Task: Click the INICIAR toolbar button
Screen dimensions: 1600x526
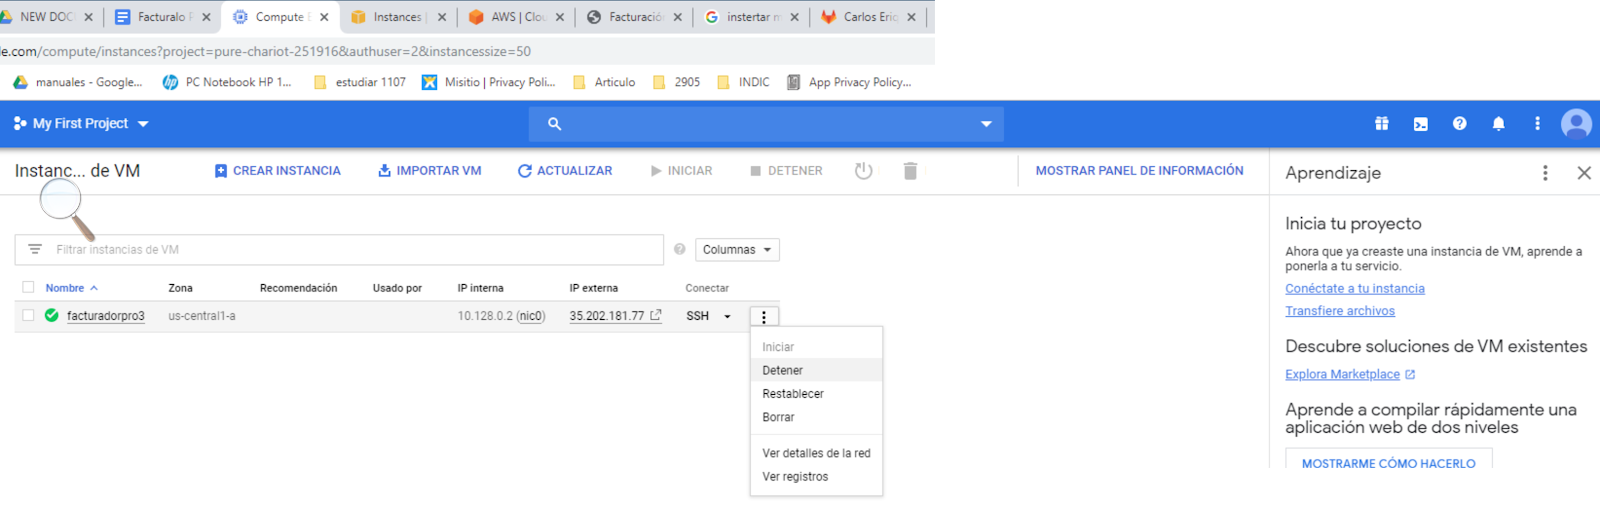Action: (681, 171)
